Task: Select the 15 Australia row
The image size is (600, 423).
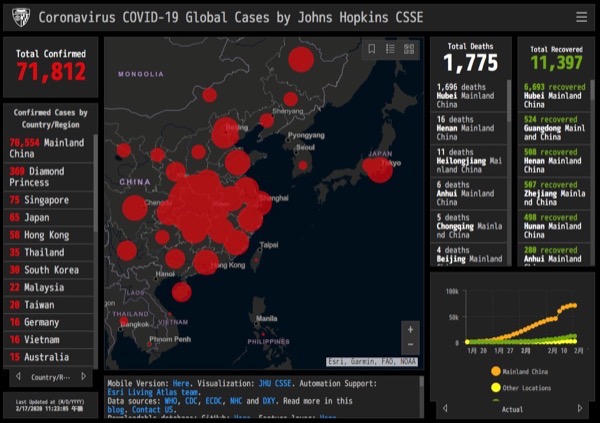Action: point(48,357)
